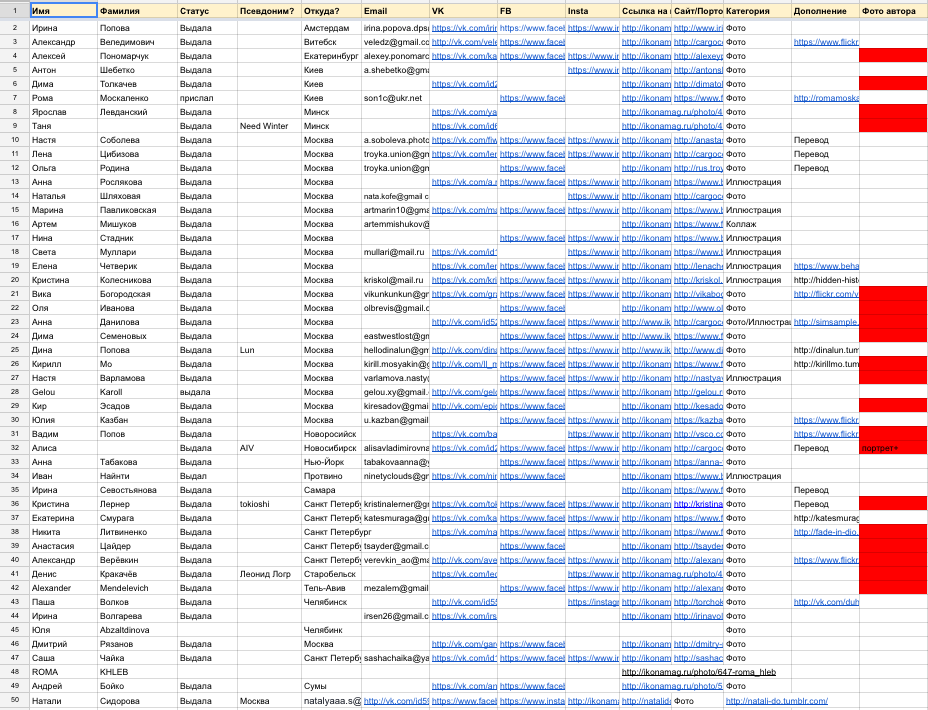This screenshot has width=928, height=710.
Task: Click the cell containing Пономарчук
Action: tap(137, 56)
